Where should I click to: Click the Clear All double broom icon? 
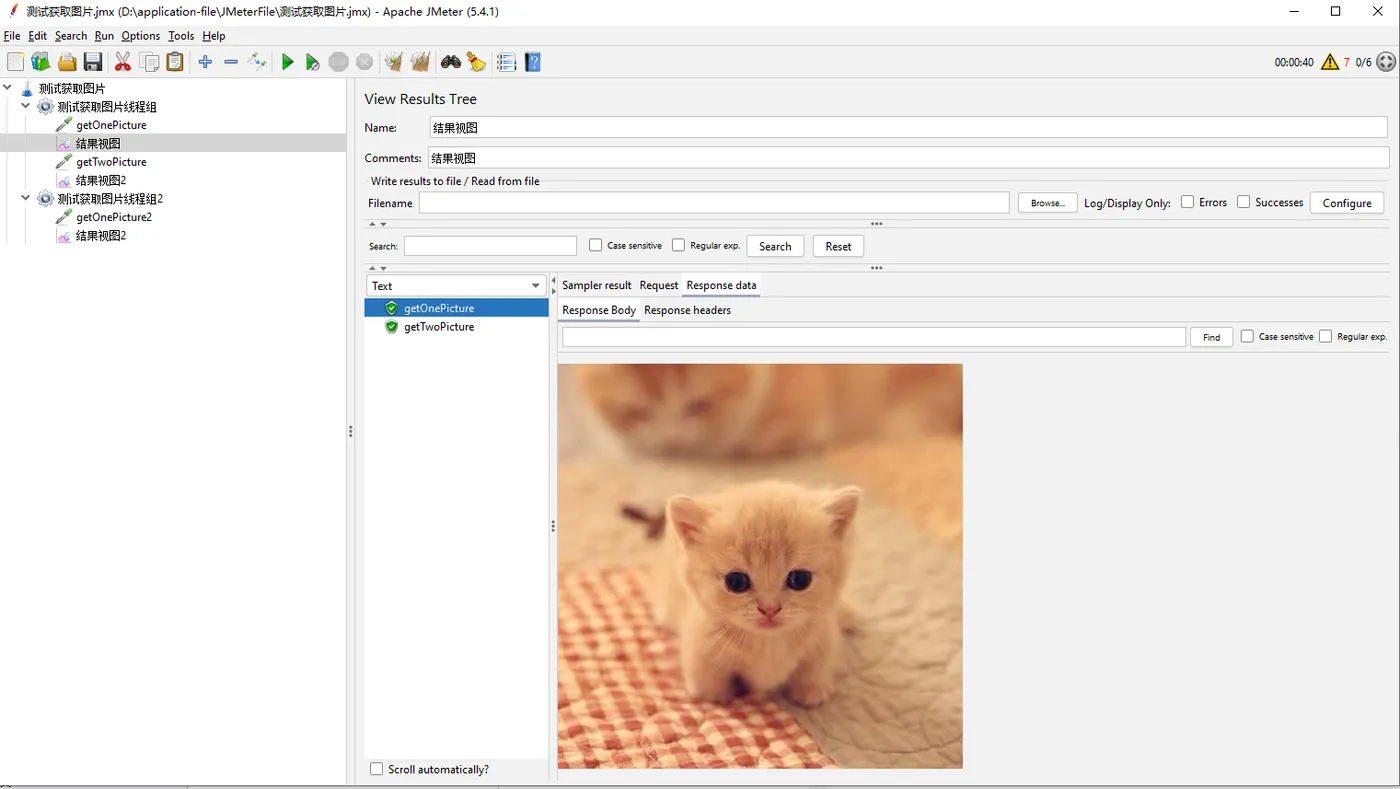click(x=420, y=62)
